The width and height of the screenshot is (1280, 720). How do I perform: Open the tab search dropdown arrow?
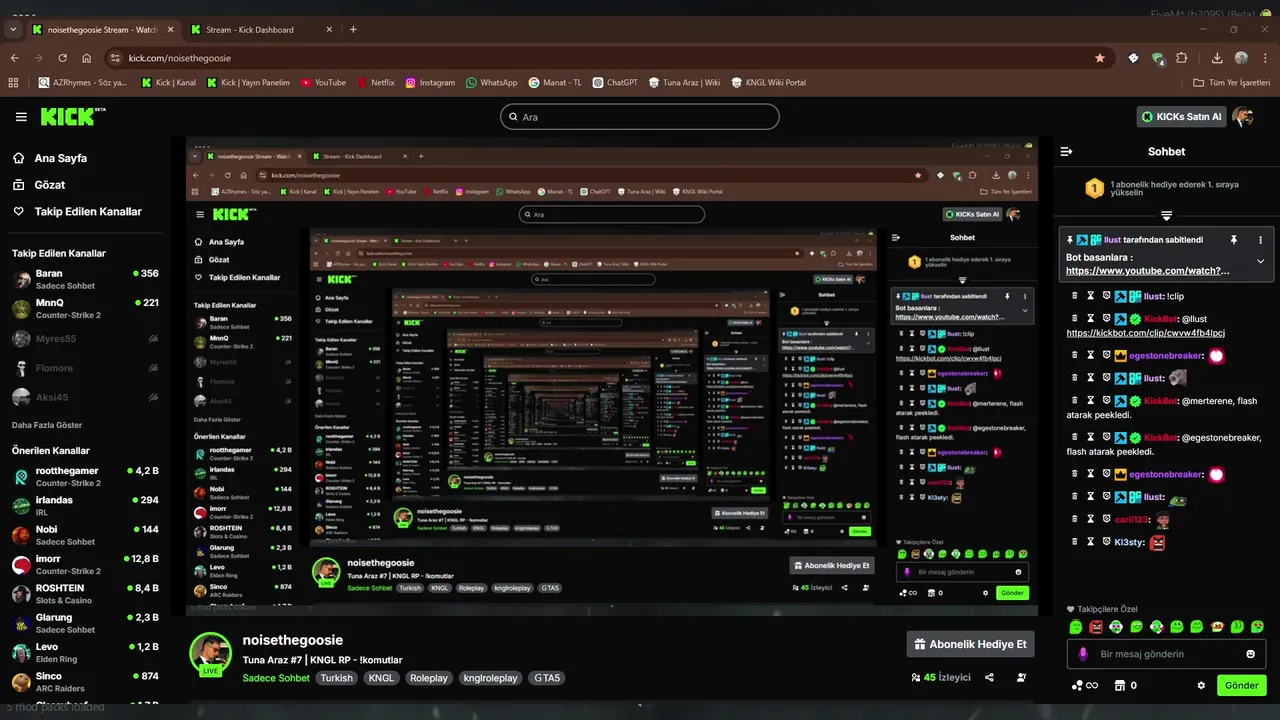(x=13, y=30)
